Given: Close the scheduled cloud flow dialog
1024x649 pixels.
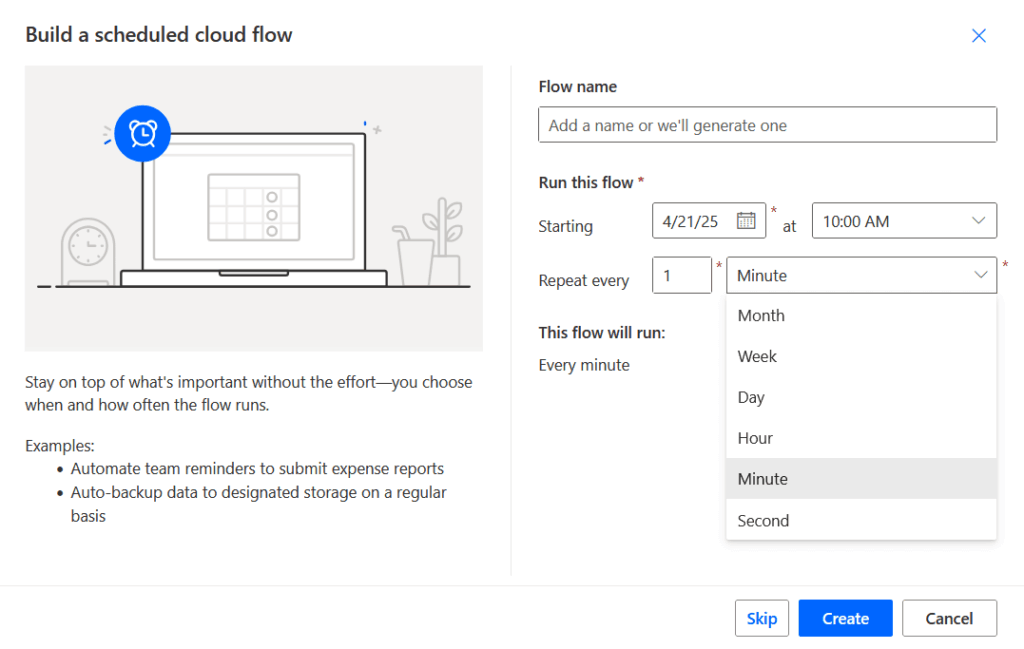Looking at the screenshot, I should coord(978,35).
